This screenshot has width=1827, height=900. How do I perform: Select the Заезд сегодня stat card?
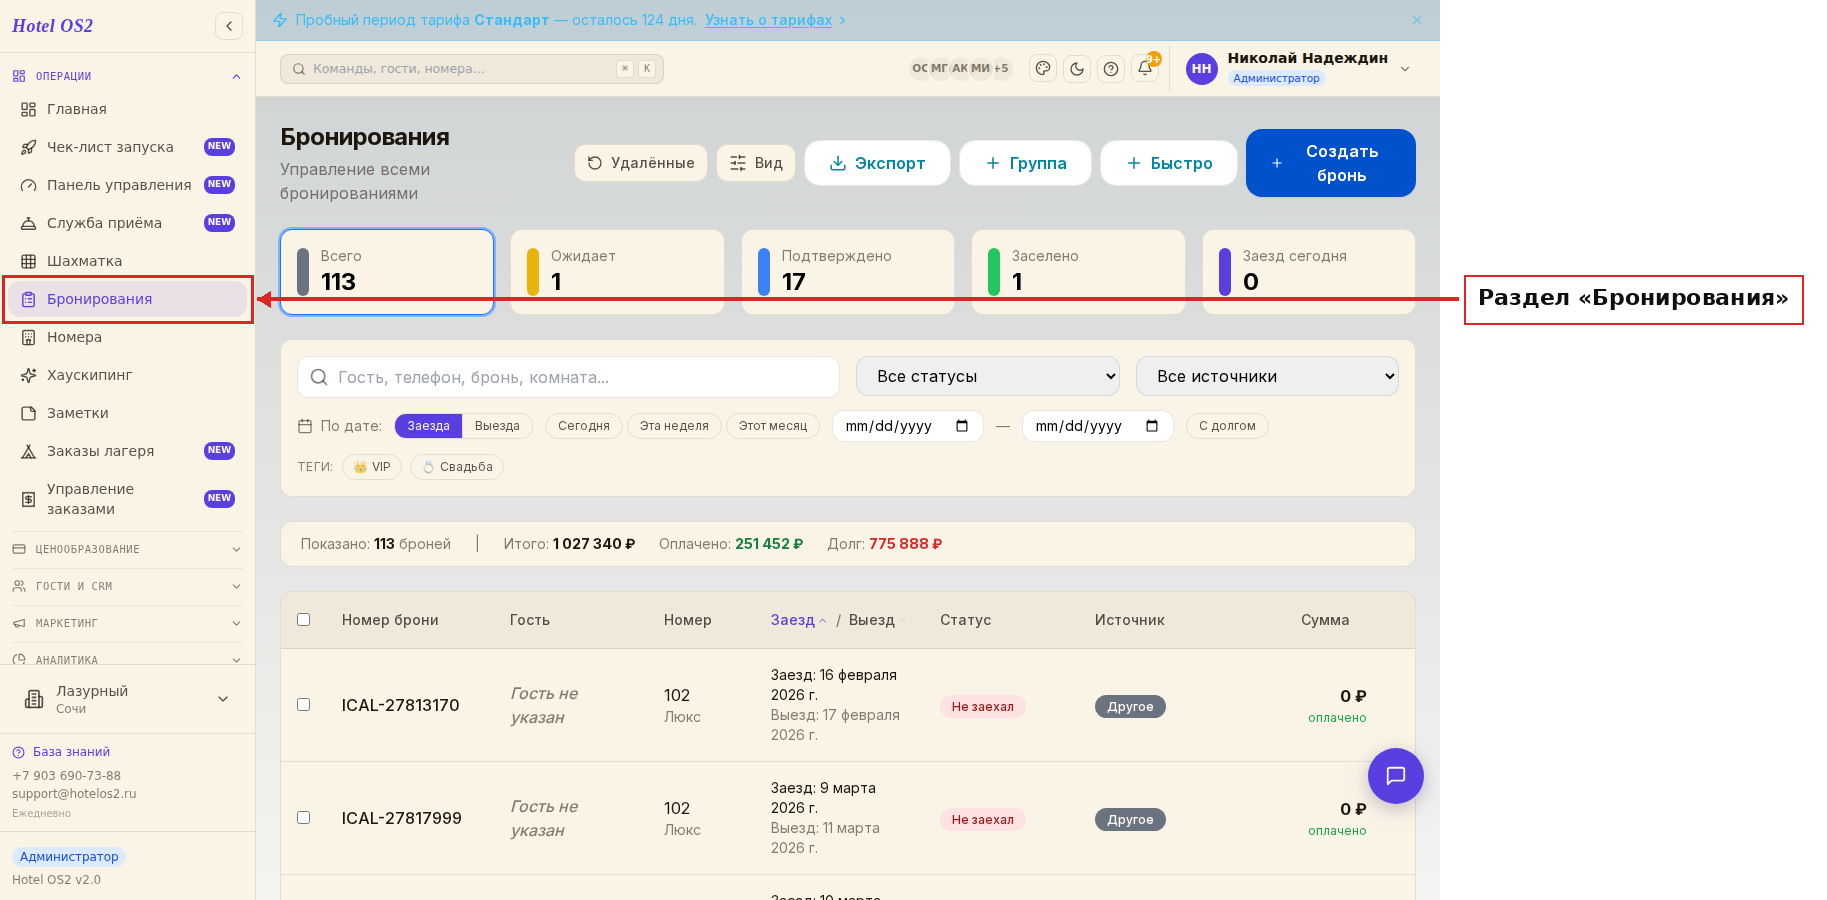click(x=1309, y=272)
